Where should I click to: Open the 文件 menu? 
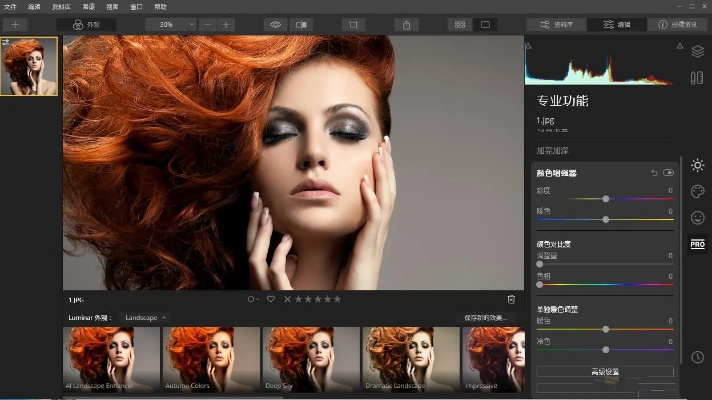tap(10, 6)
